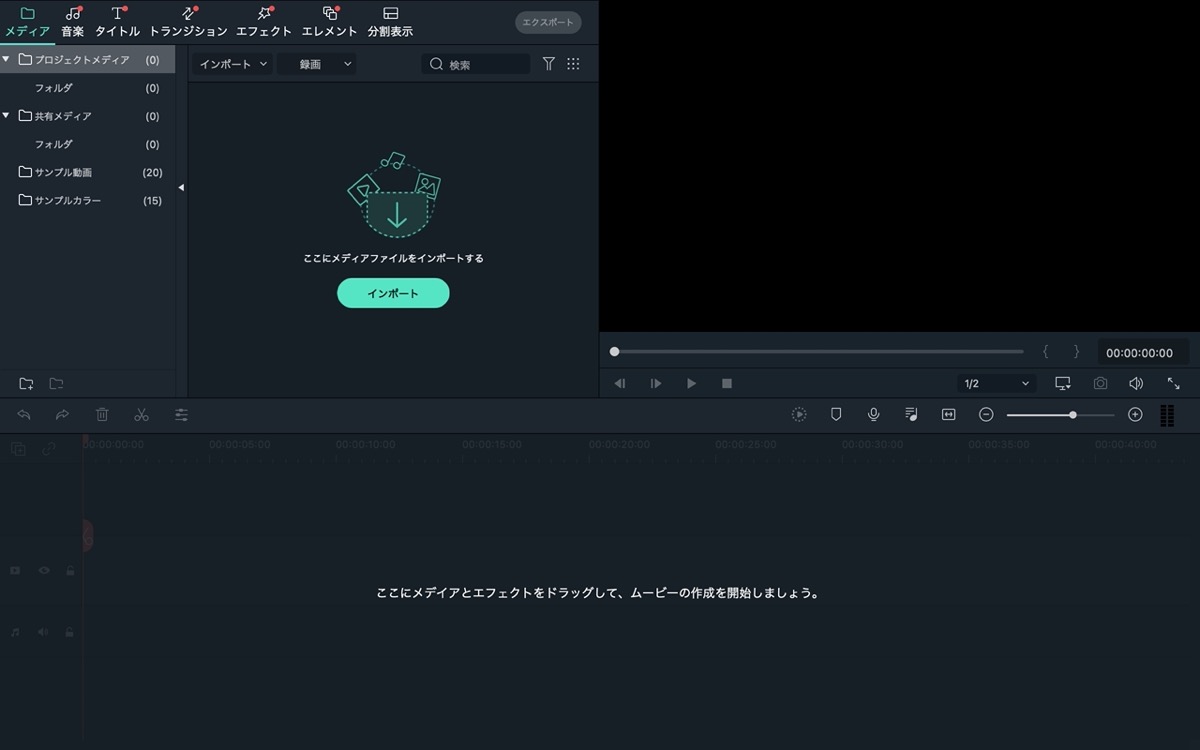
Task: Delete folder icon in media sidebar
Action: 56,384
